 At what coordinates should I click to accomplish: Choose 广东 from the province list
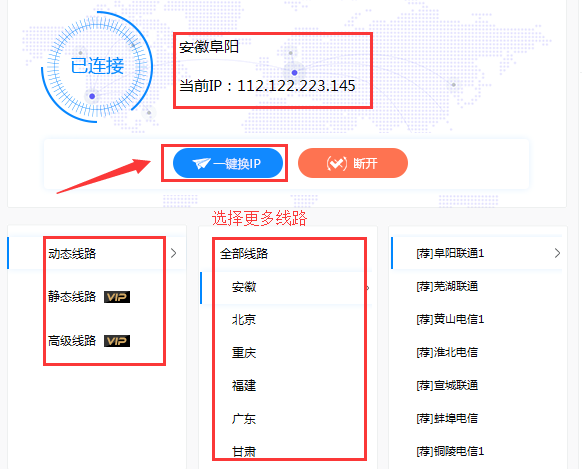pyautogui.click(x=244, y=419)
